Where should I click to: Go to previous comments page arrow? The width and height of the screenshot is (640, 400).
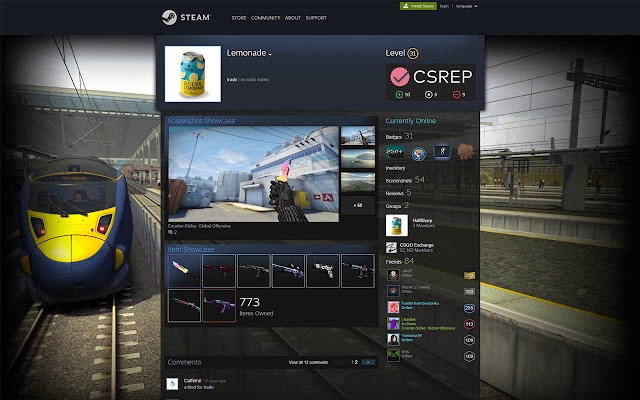[x=340, y=362]
